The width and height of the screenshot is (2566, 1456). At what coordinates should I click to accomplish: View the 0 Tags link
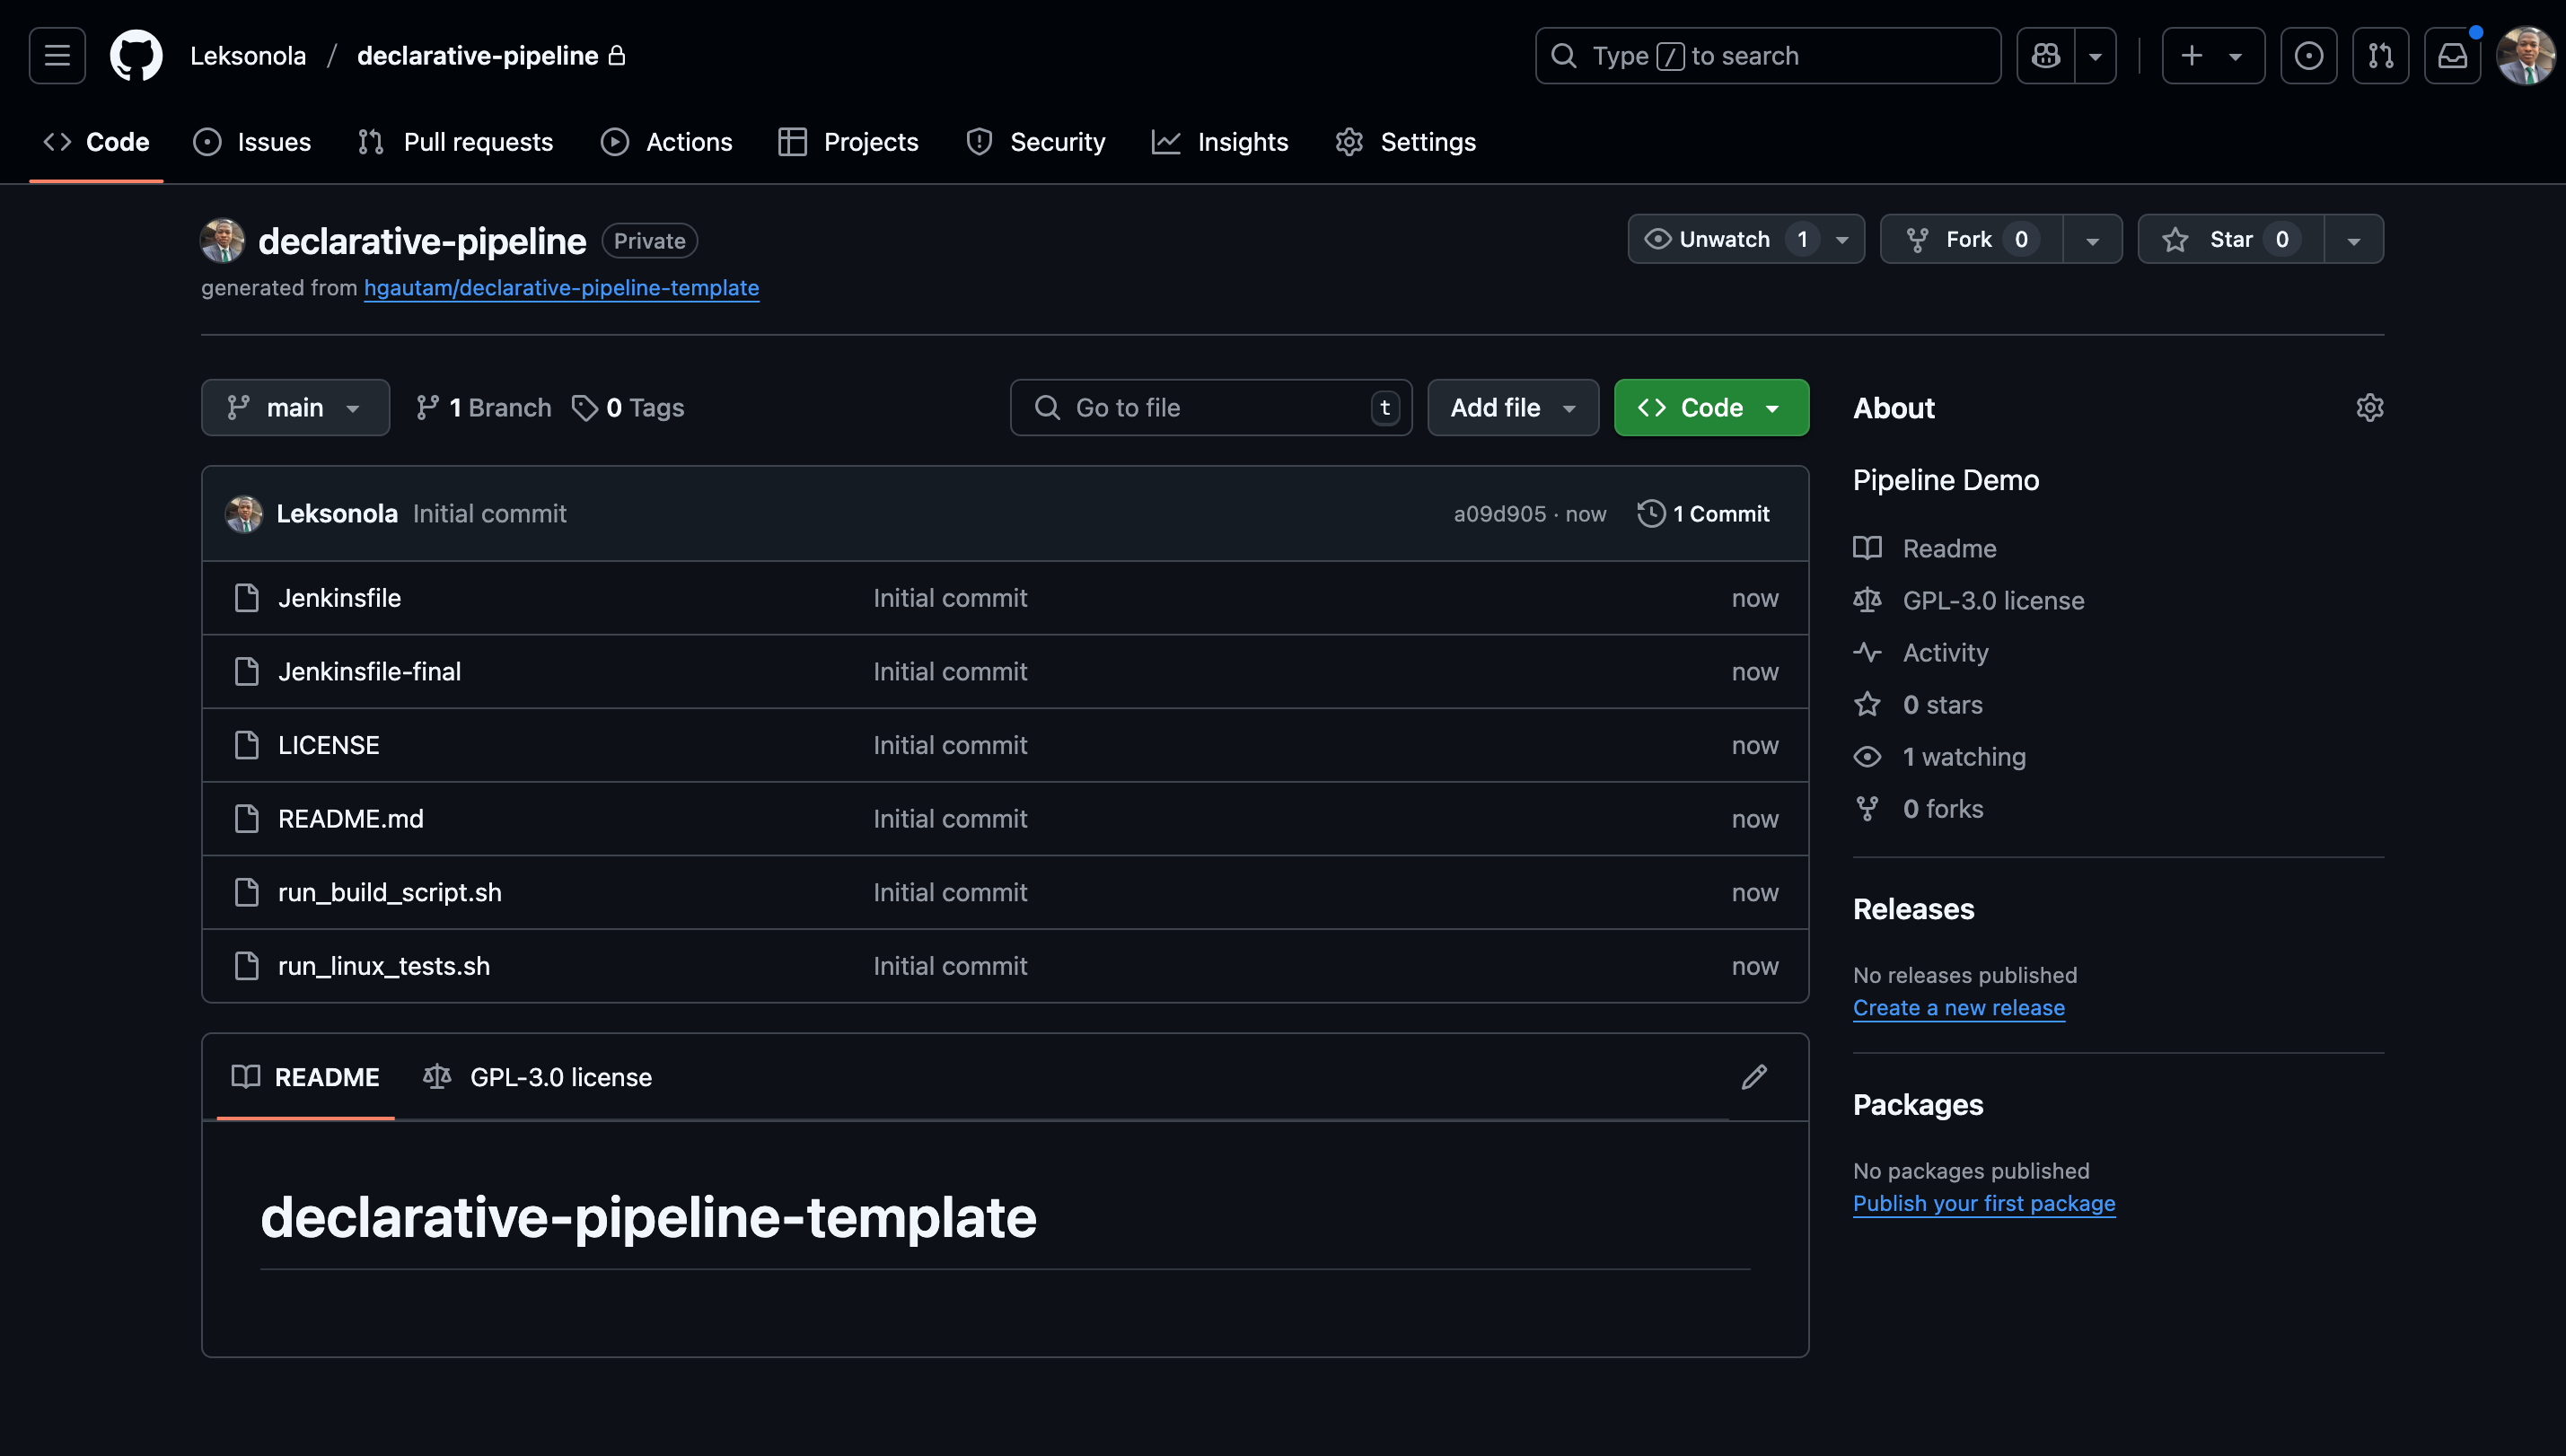tap(627, 408)
